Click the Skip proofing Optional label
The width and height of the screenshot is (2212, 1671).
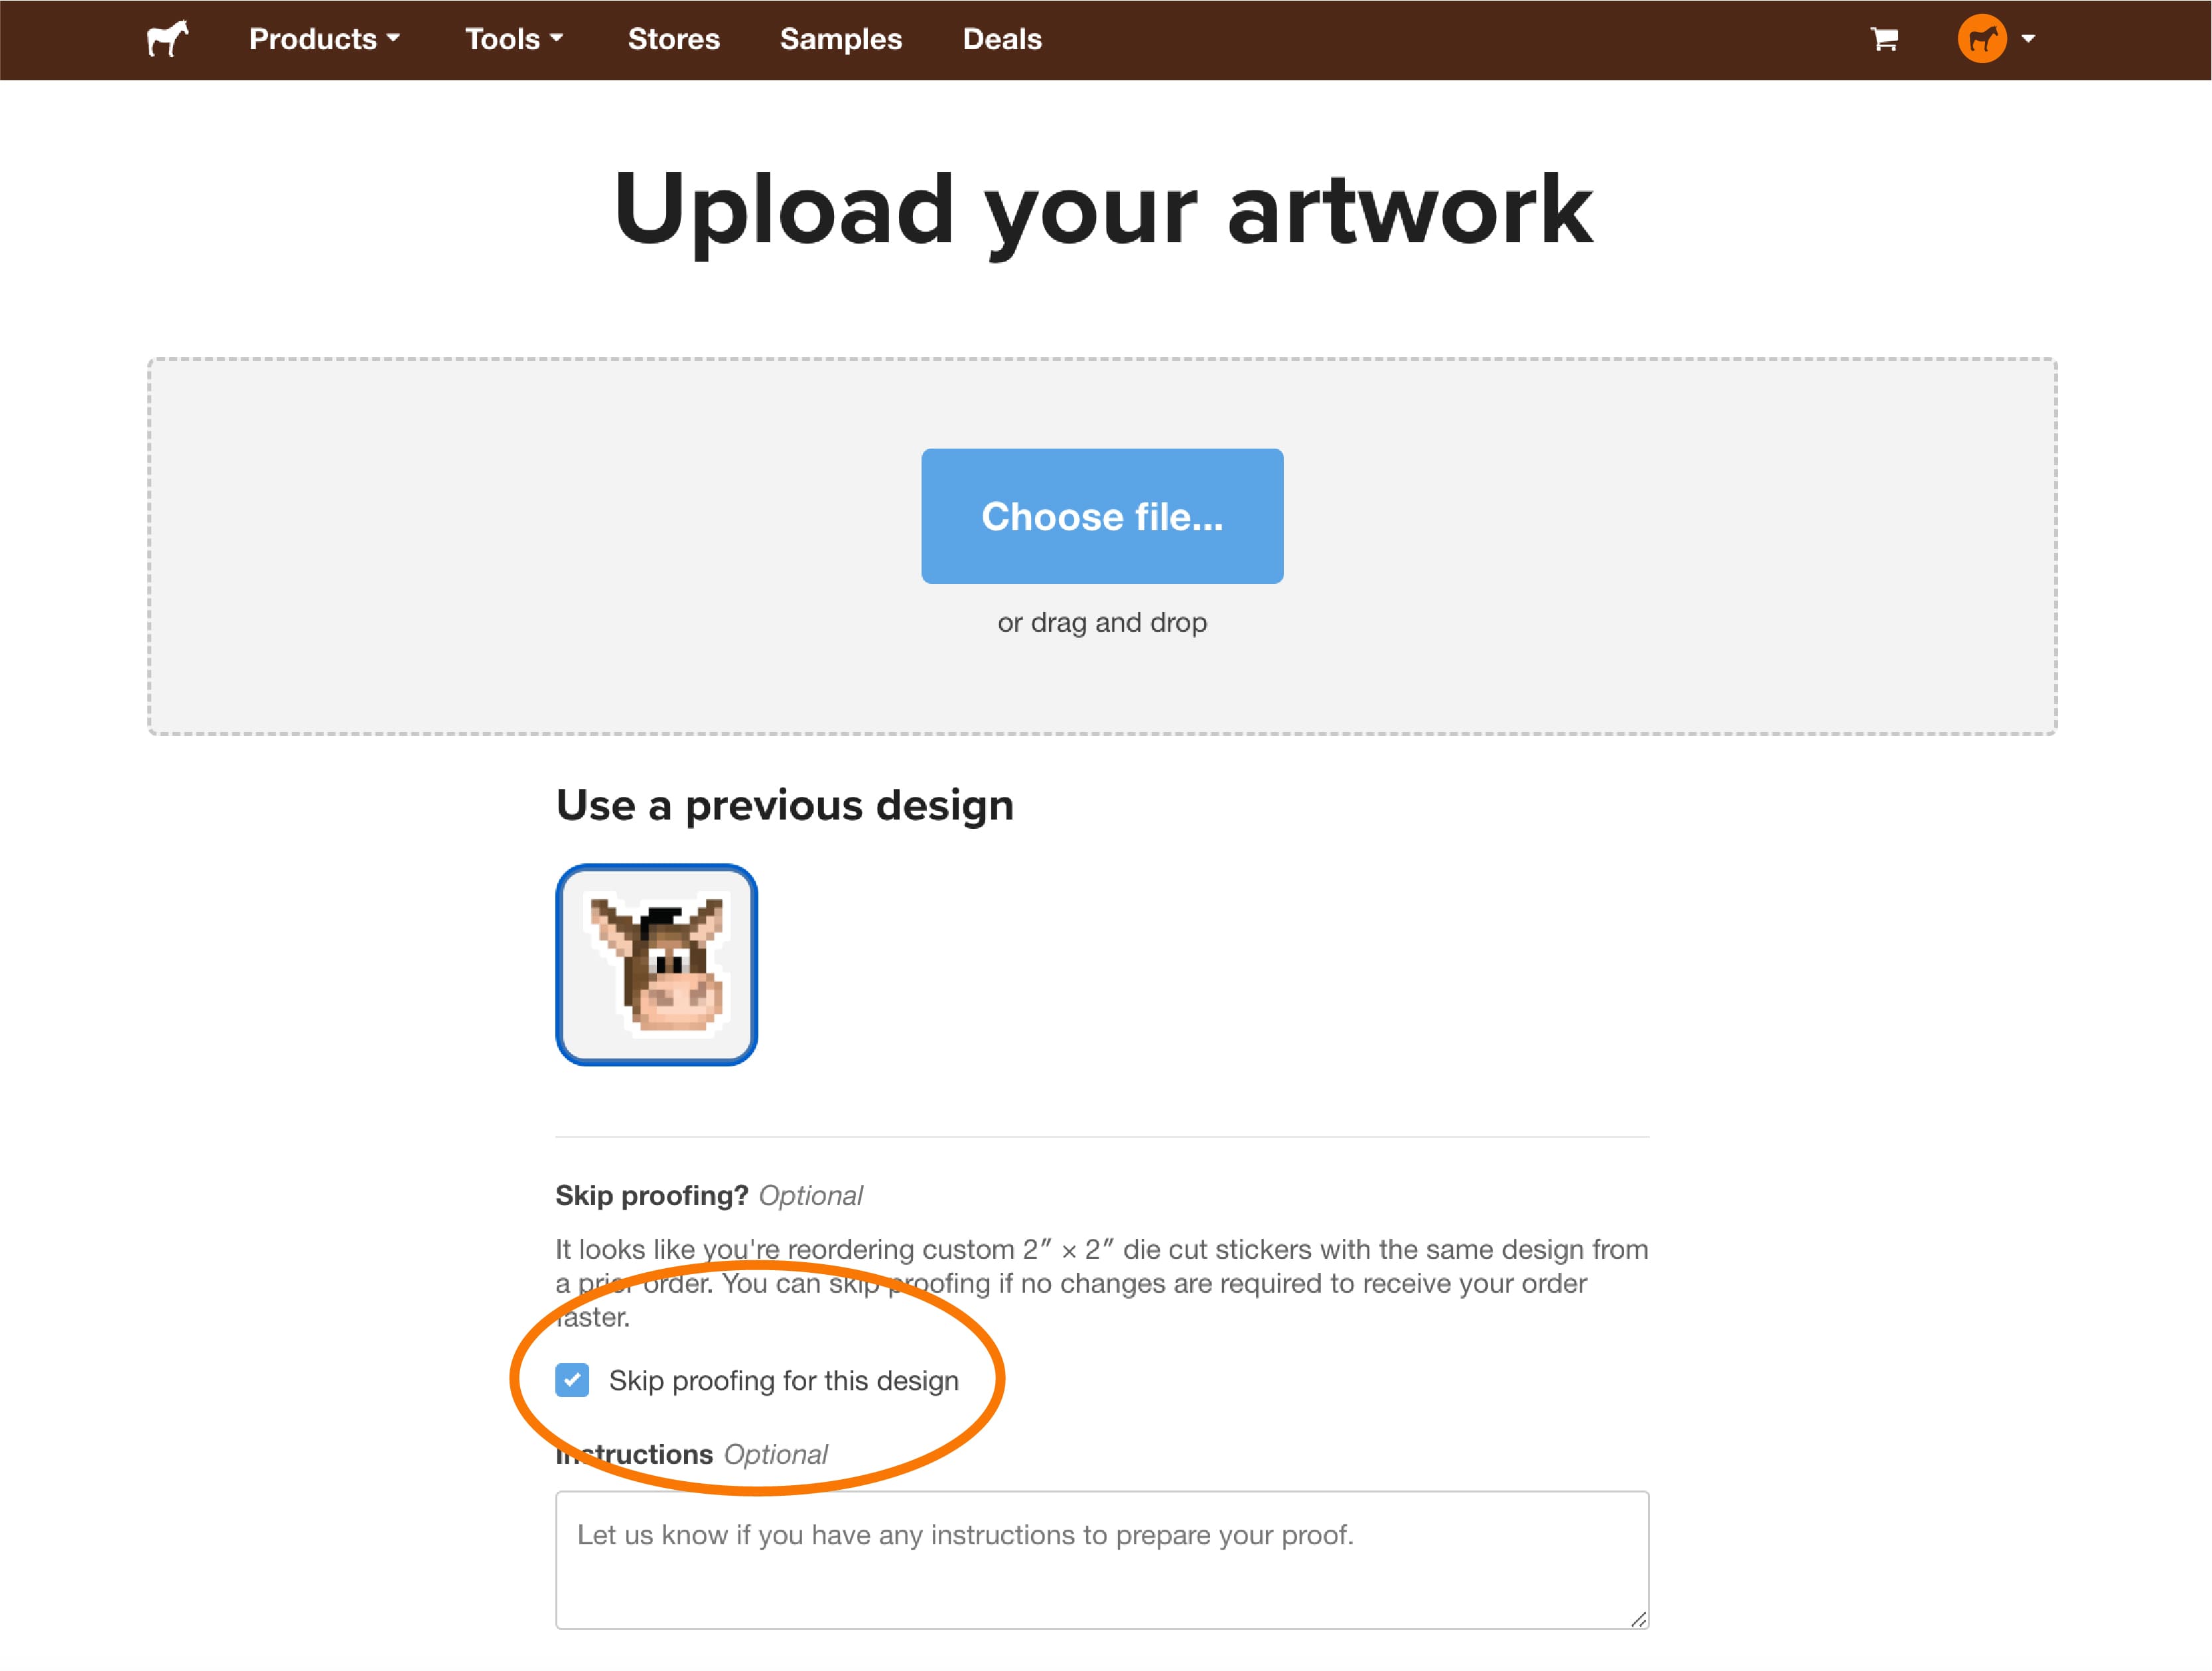click(710, 1195)
